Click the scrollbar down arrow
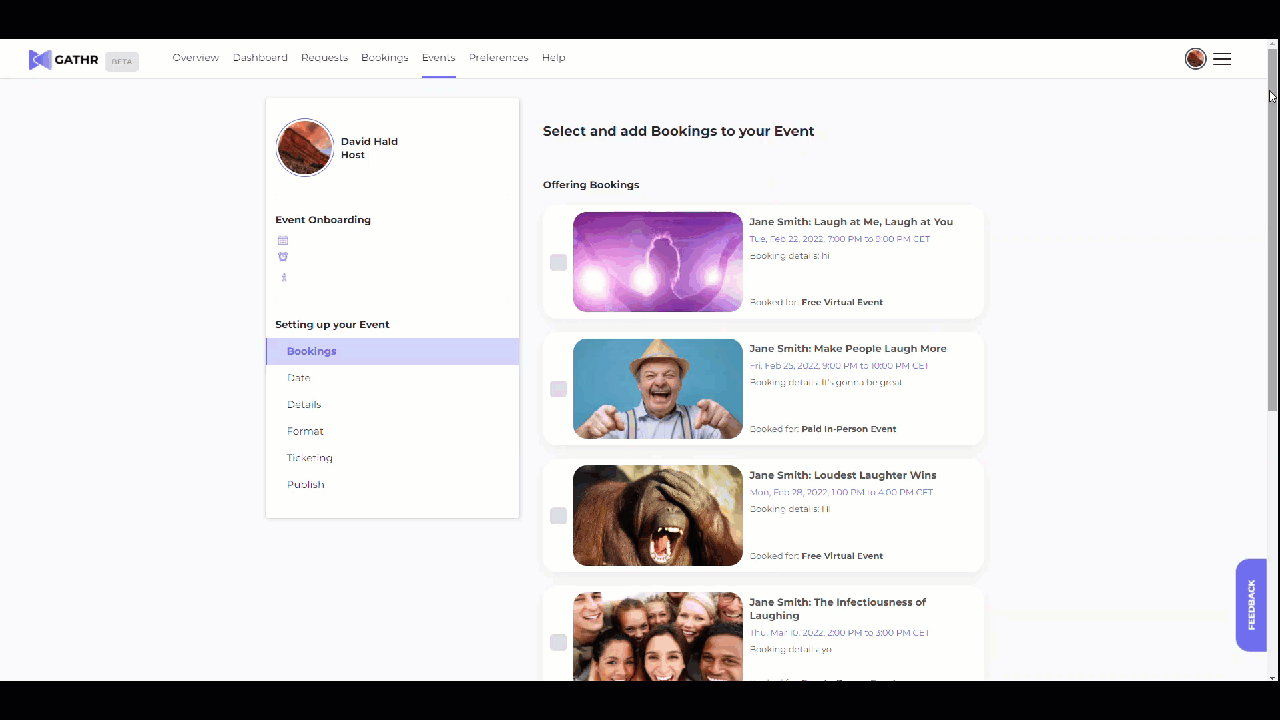This screenshot has height=720, width=1280. tap(1273, 676)
